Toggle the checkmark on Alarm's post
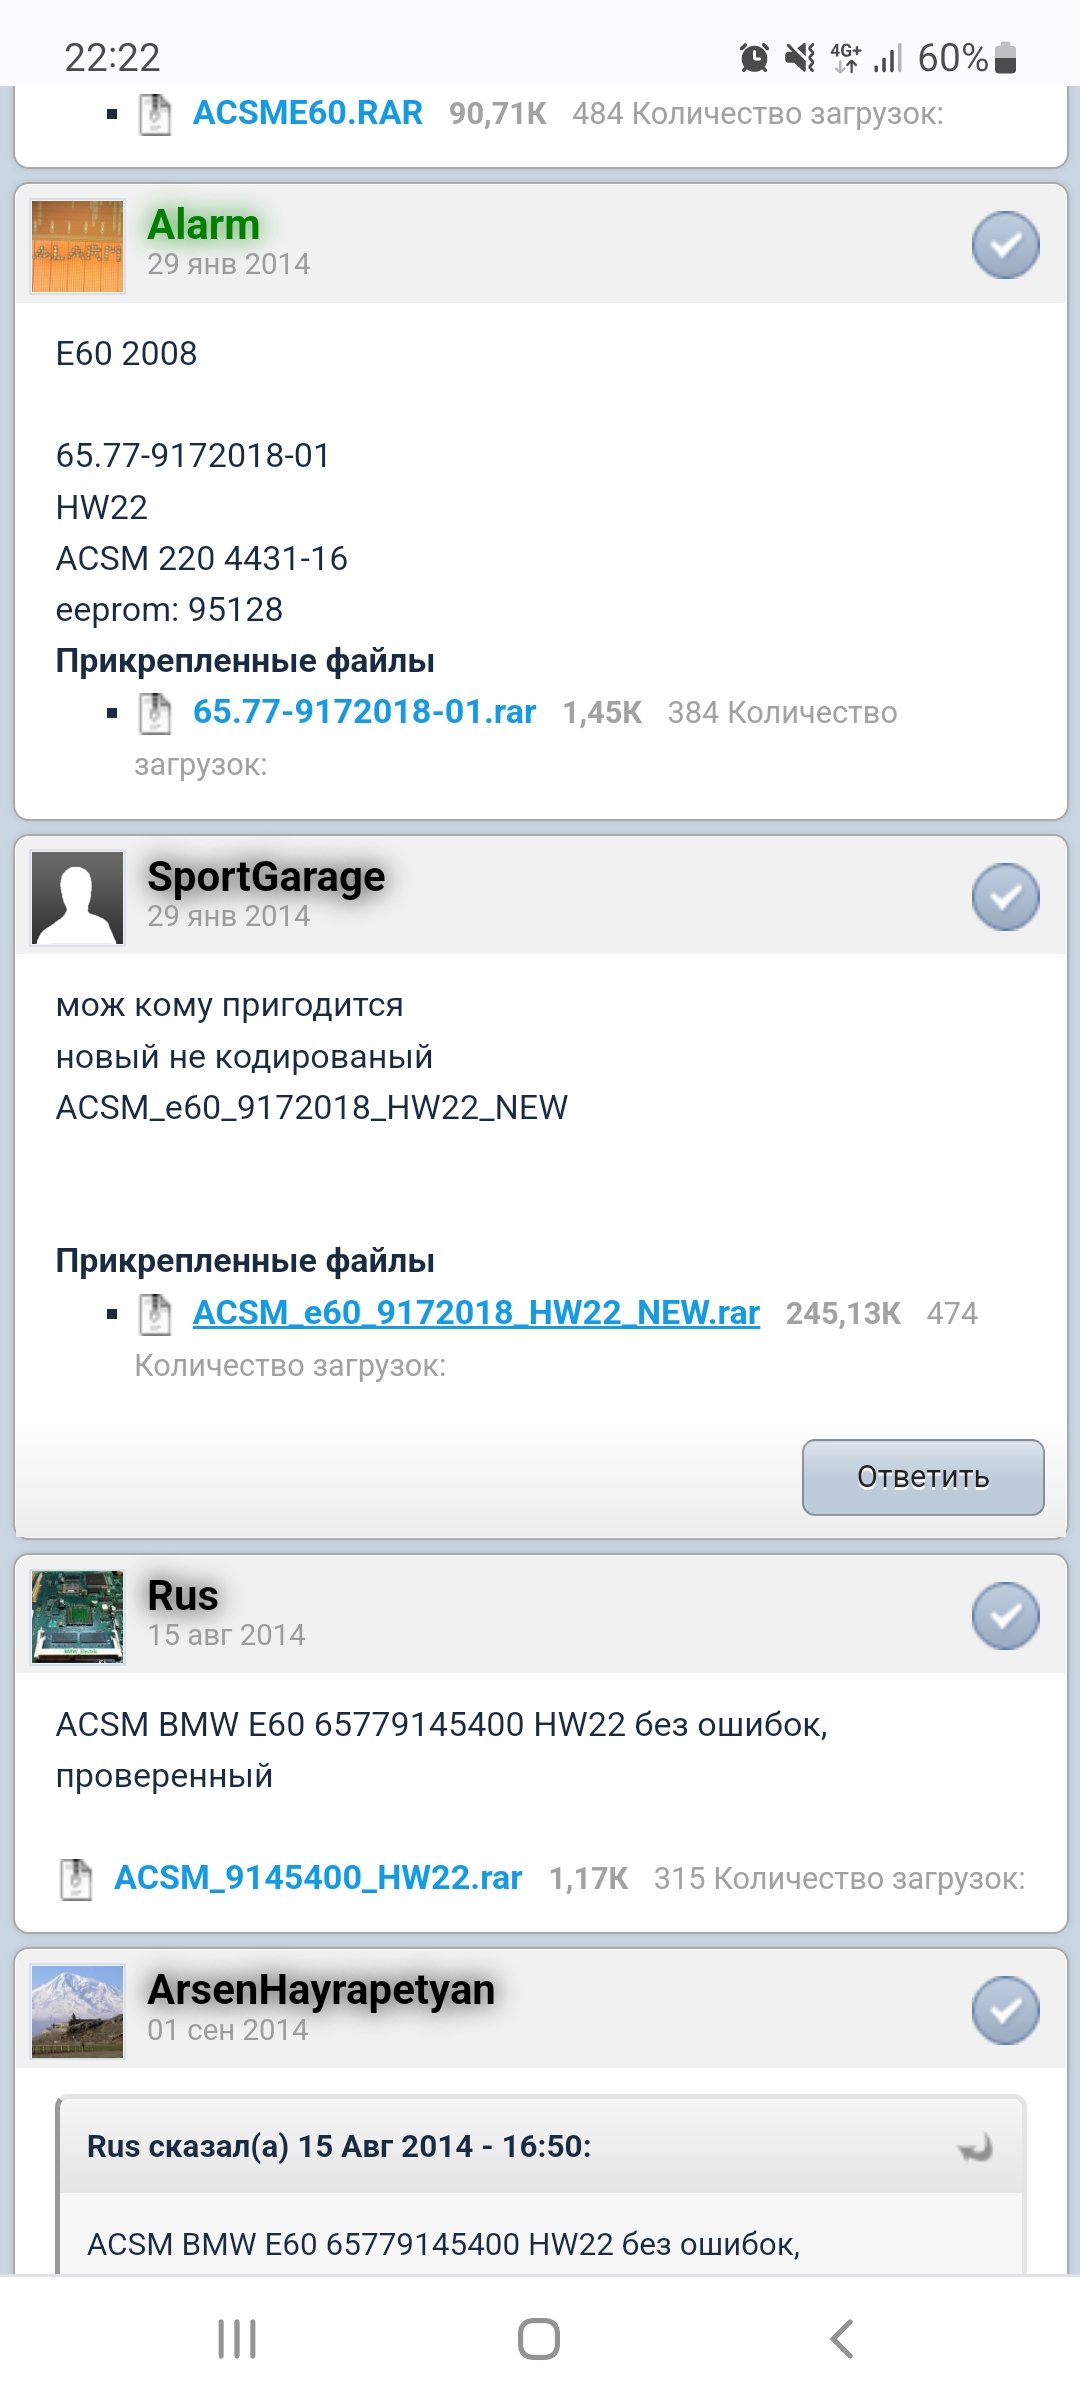 point(1006,245)
